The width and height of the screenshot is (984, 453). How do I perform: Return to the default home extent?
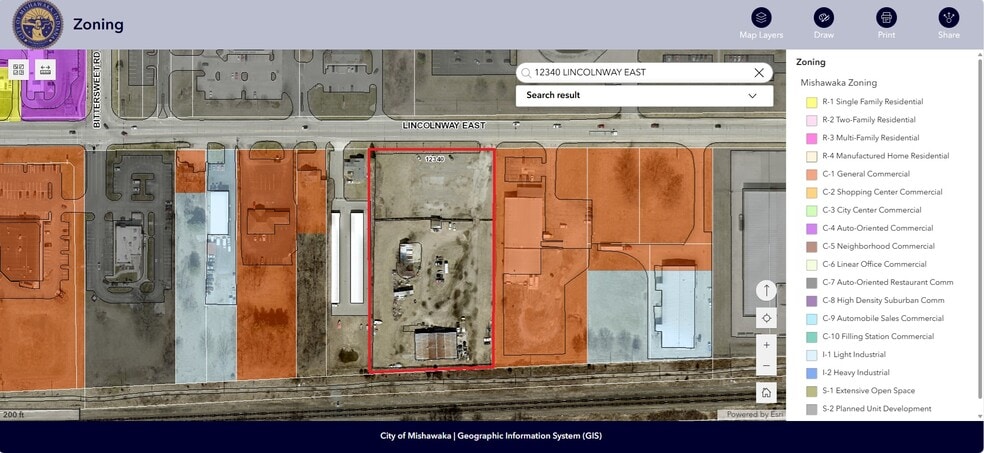point(766,393)
